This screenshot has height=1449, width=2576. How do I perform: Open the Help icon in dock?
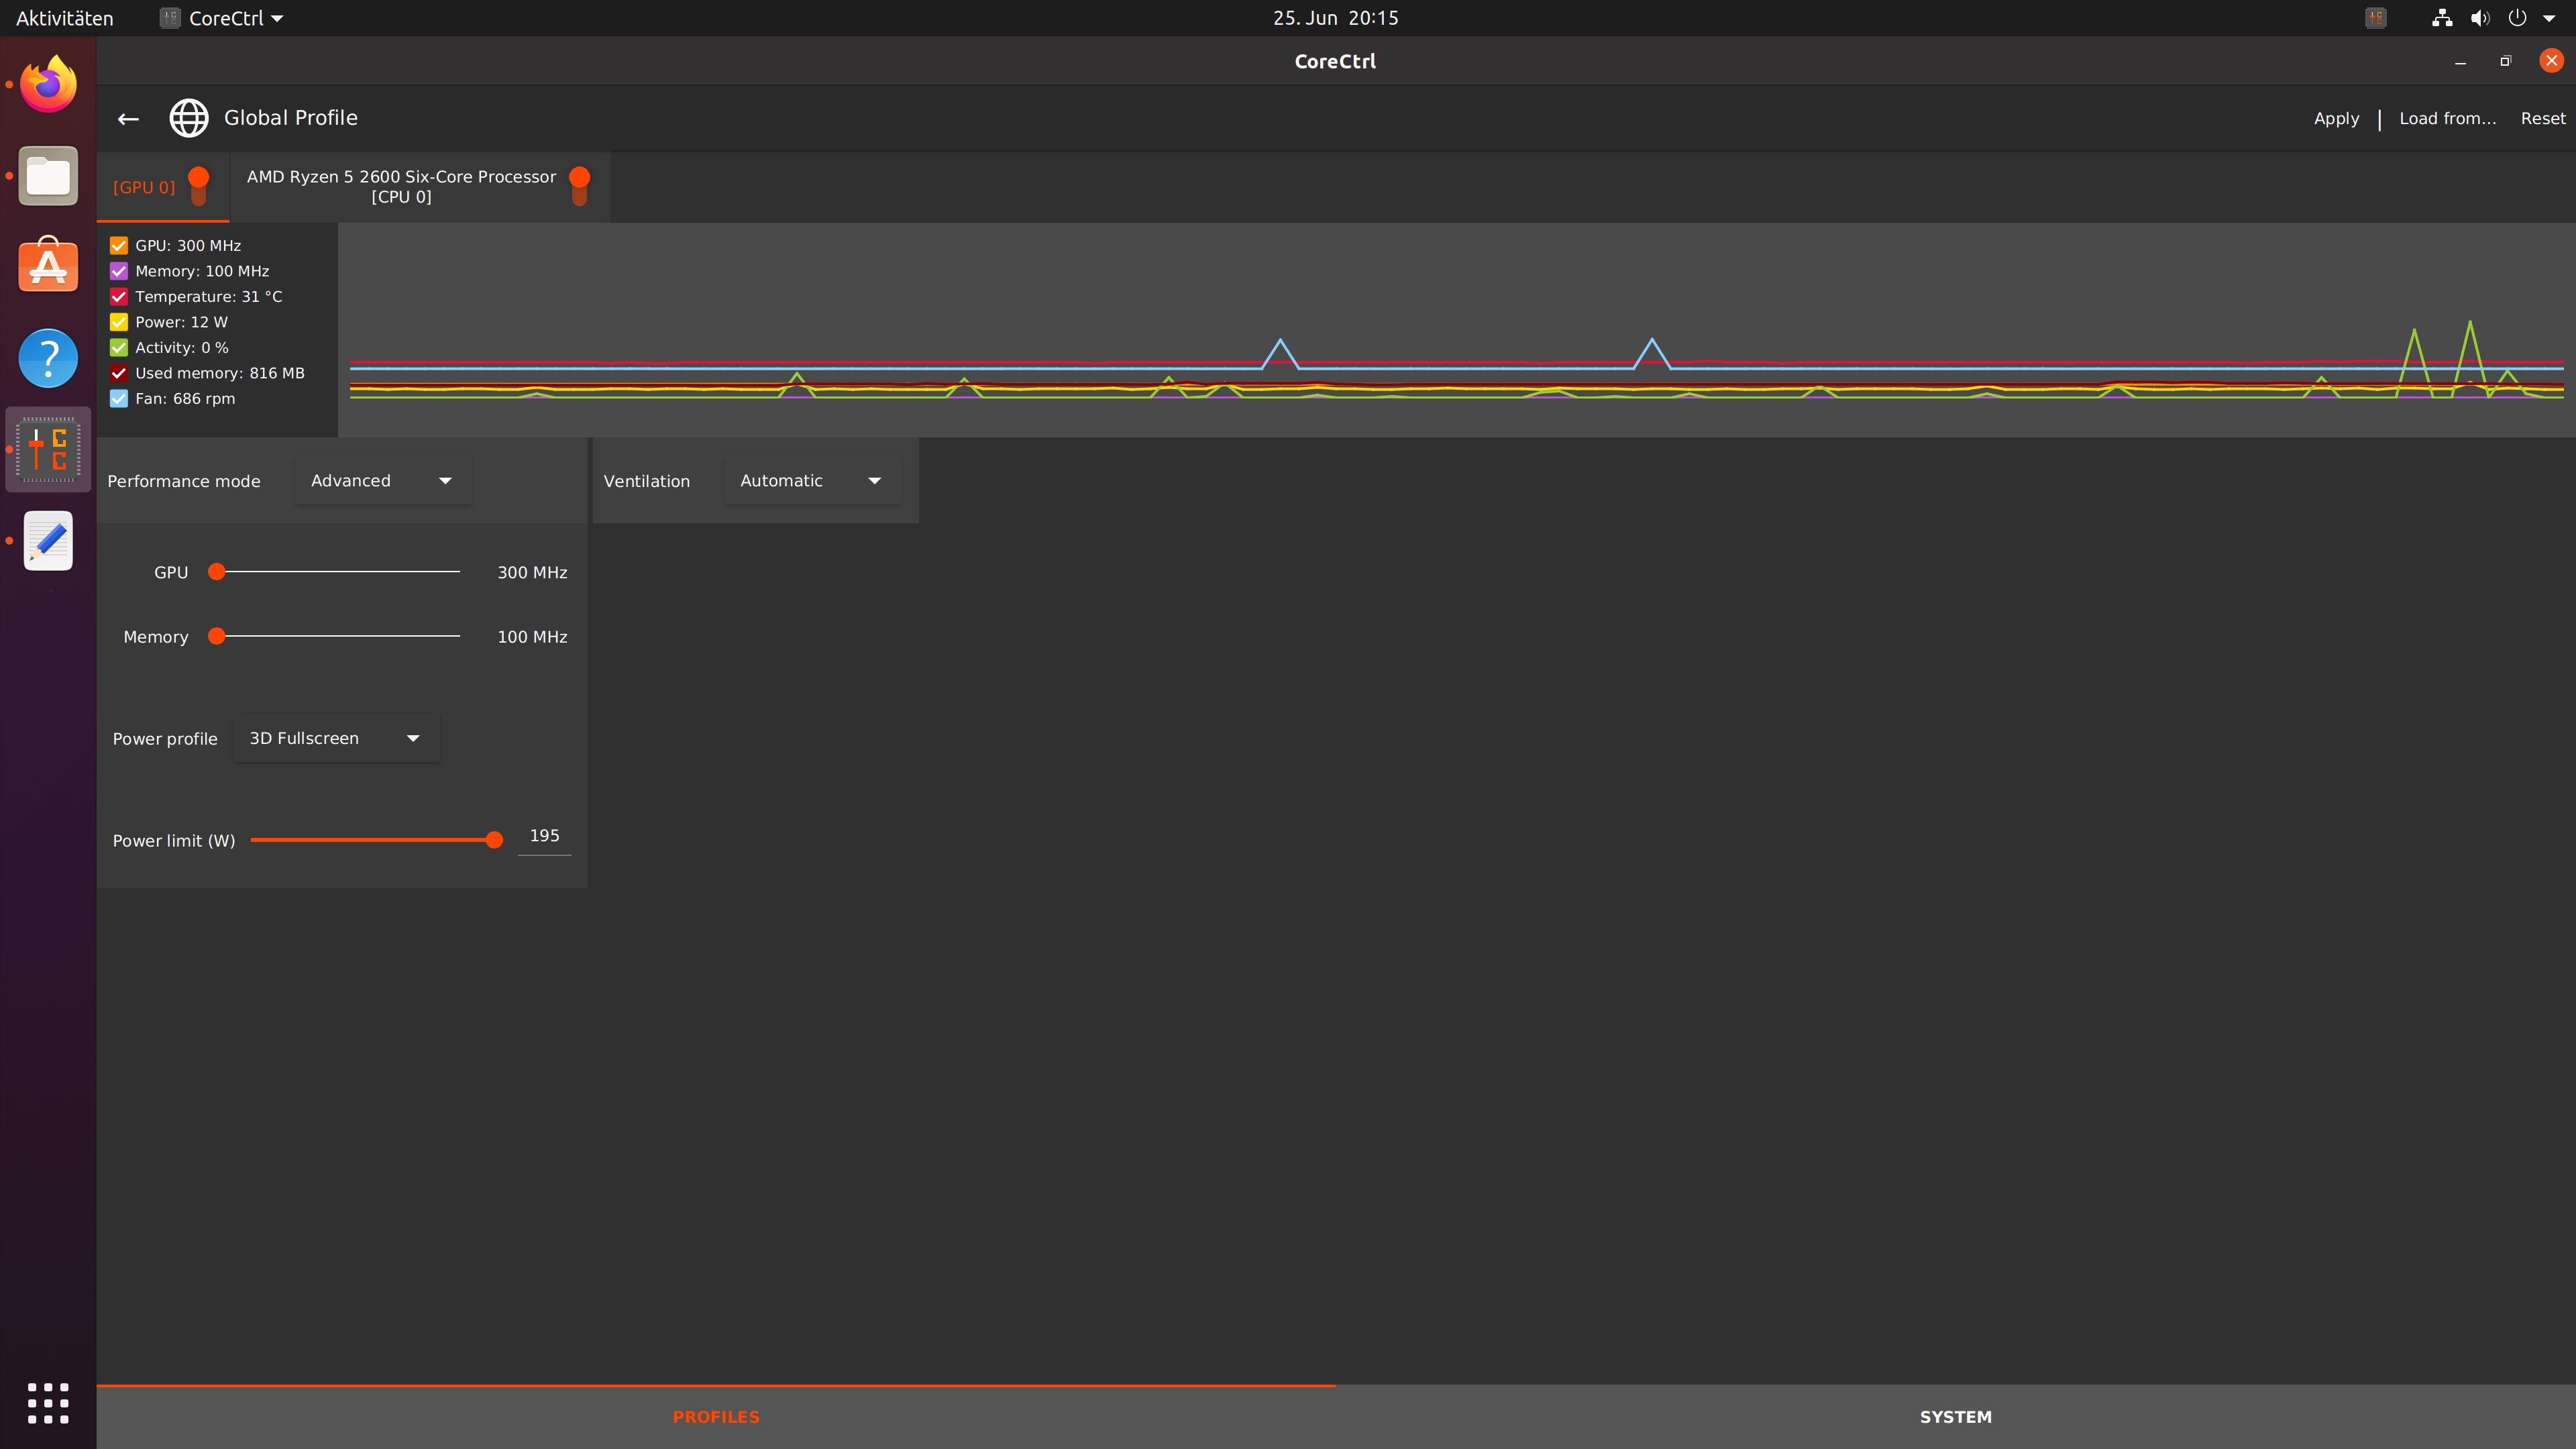(x=48, y=357)
